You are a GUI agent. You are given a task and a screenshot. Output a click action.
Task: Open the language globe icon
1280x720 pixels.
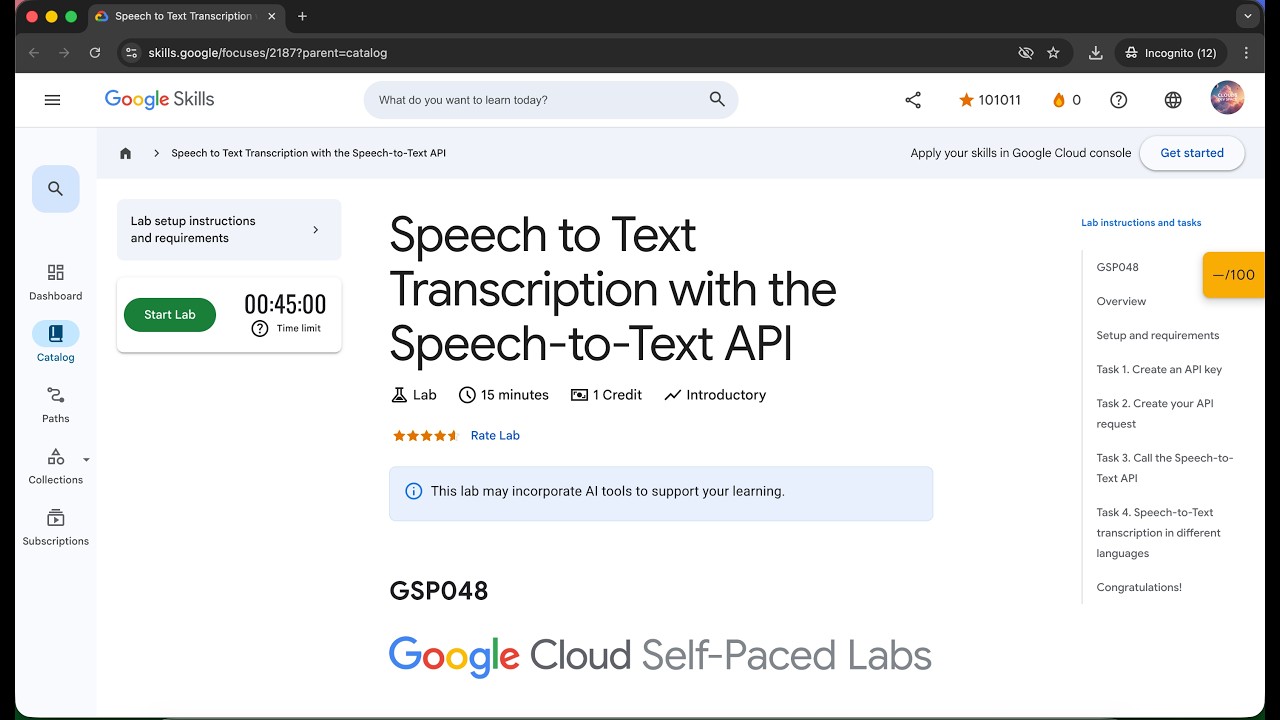(x=1173, y=100)
